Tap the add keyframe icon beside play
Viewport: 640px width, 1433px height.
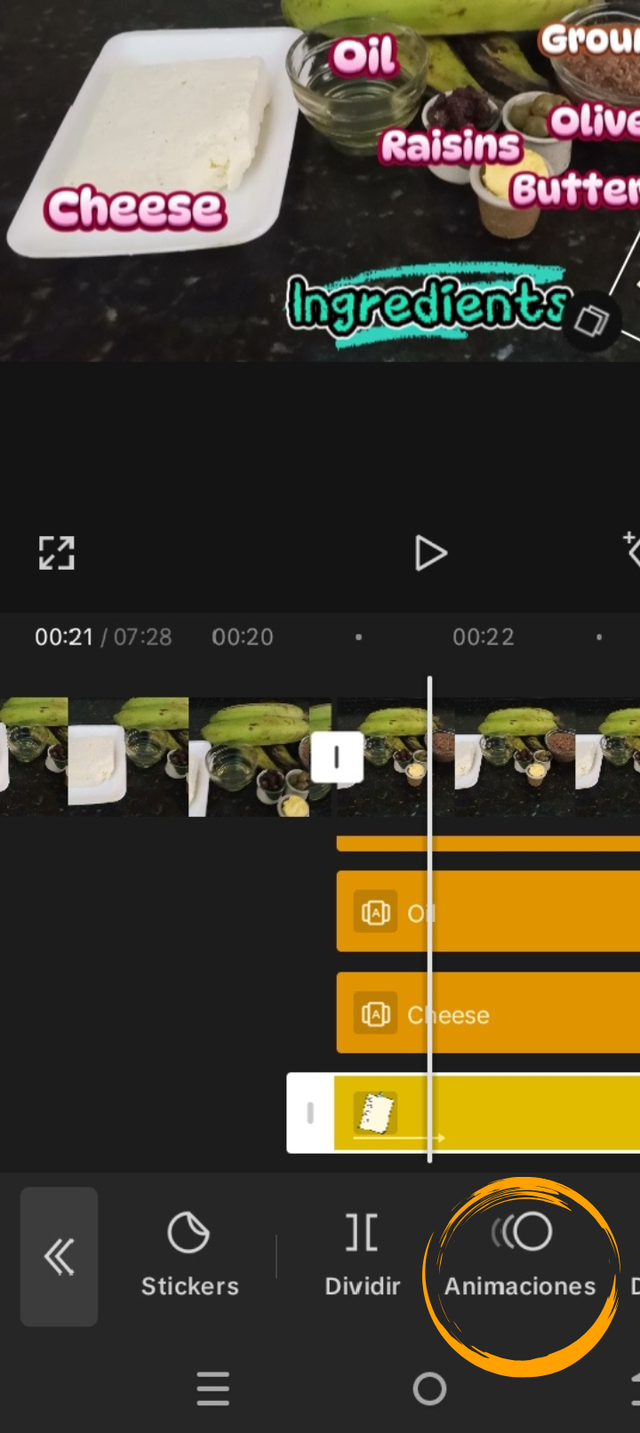pos(631,548)
